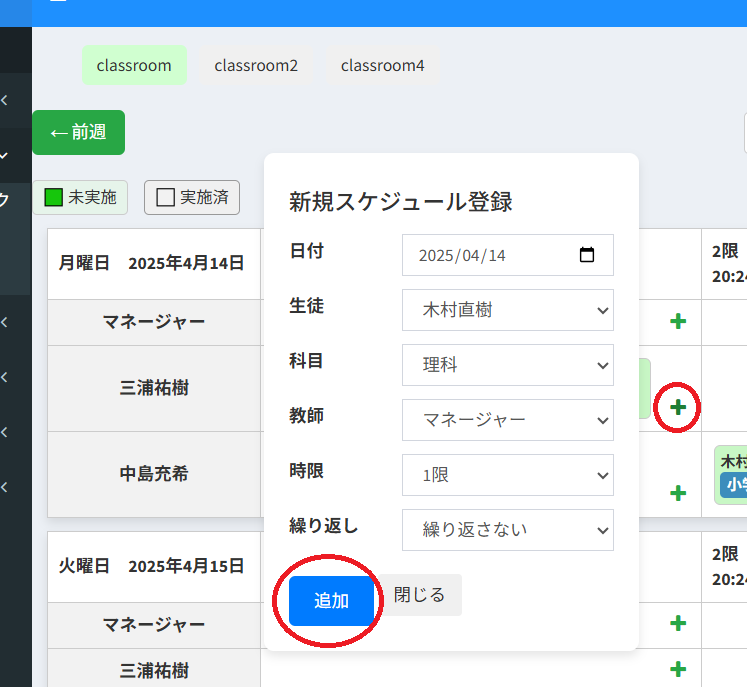This screenshot has height=687, width=747.
Task: Switch to the classroom tab
Action: 134,65
